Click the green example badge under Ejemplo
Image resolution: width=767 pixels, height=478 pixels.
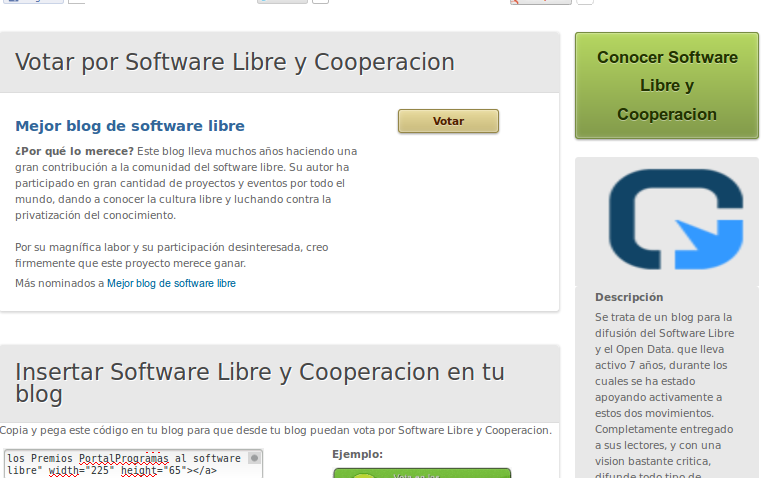[x=421, y=473]
